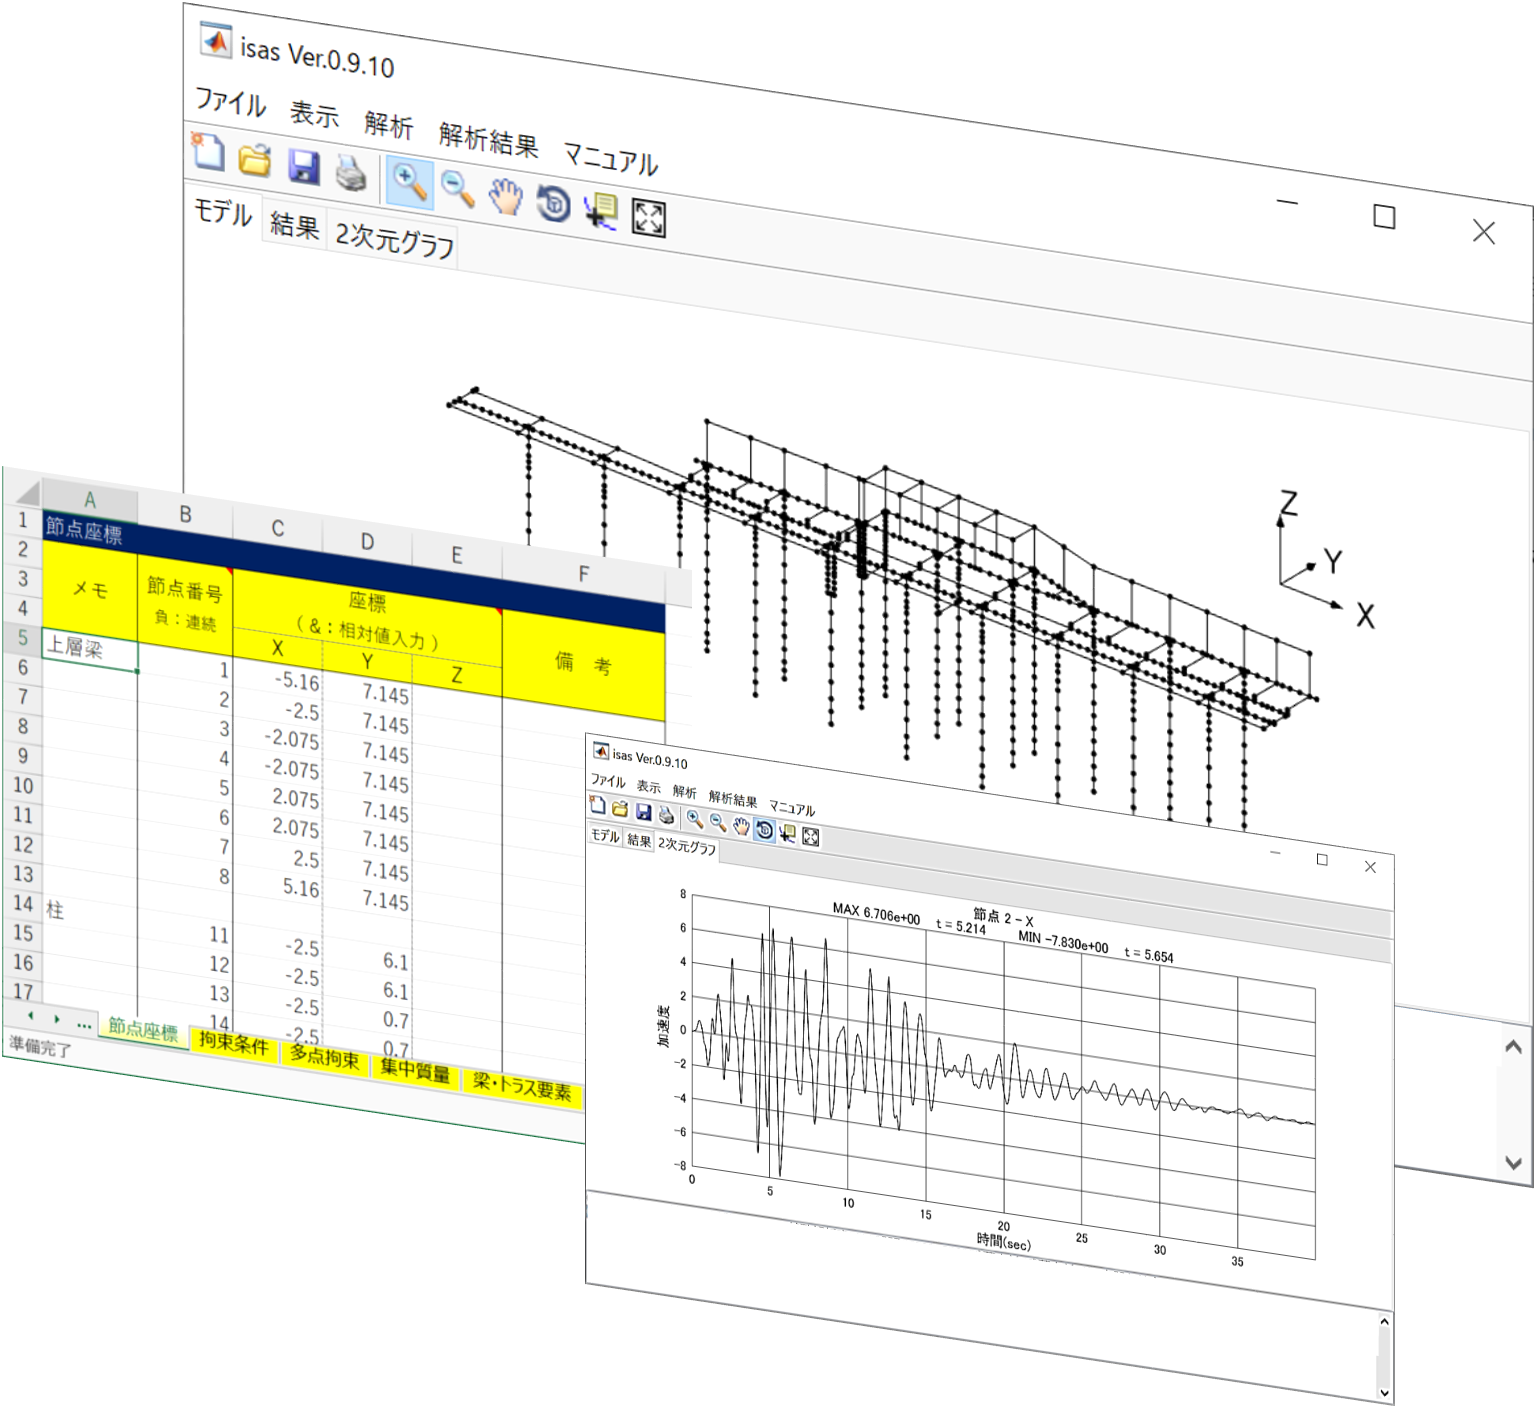Switch to the 2次元グラフ tab in the large window
Screen dimensions: 1536x1408
(x=395, y=240)
